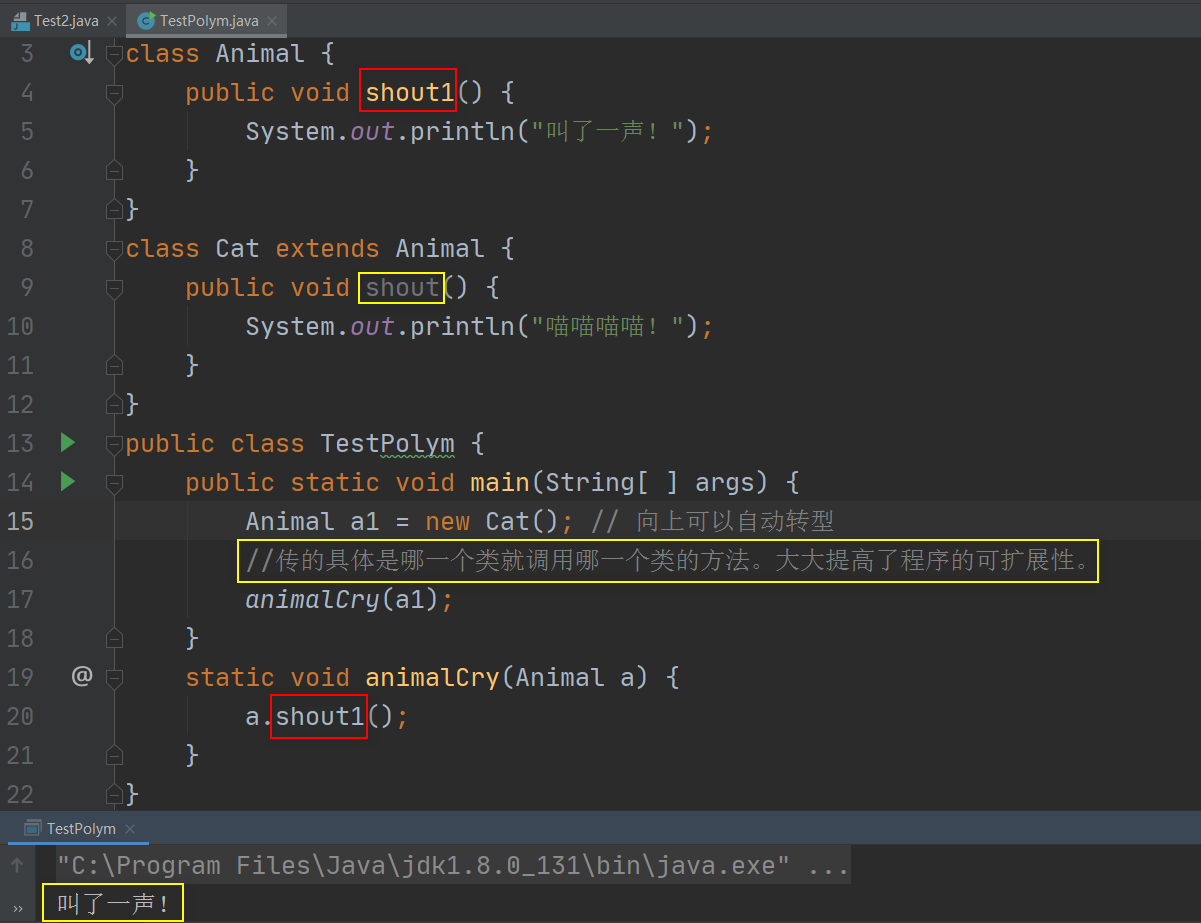
Task: Click the shout method name in Cat class
Action: (x=403, y=287)
